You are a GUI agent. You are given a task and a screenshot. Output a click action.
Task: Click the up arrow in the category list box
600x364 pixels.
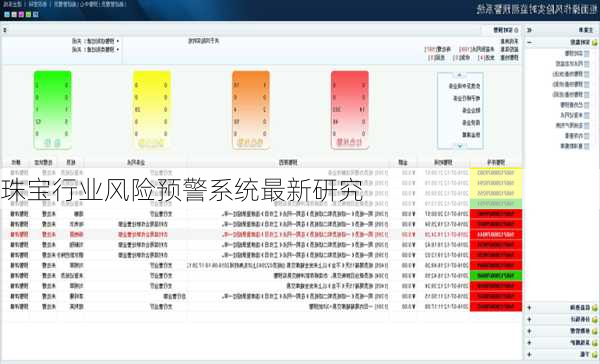coord(460,75)
